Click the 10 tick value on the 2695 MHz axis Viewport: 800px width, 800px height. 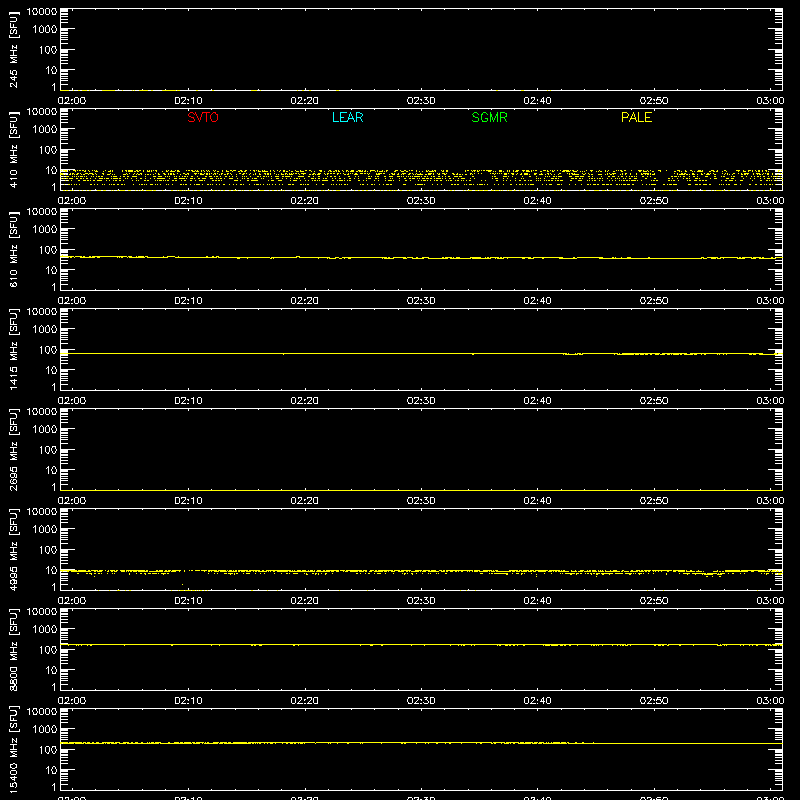(x=51, y=470)
